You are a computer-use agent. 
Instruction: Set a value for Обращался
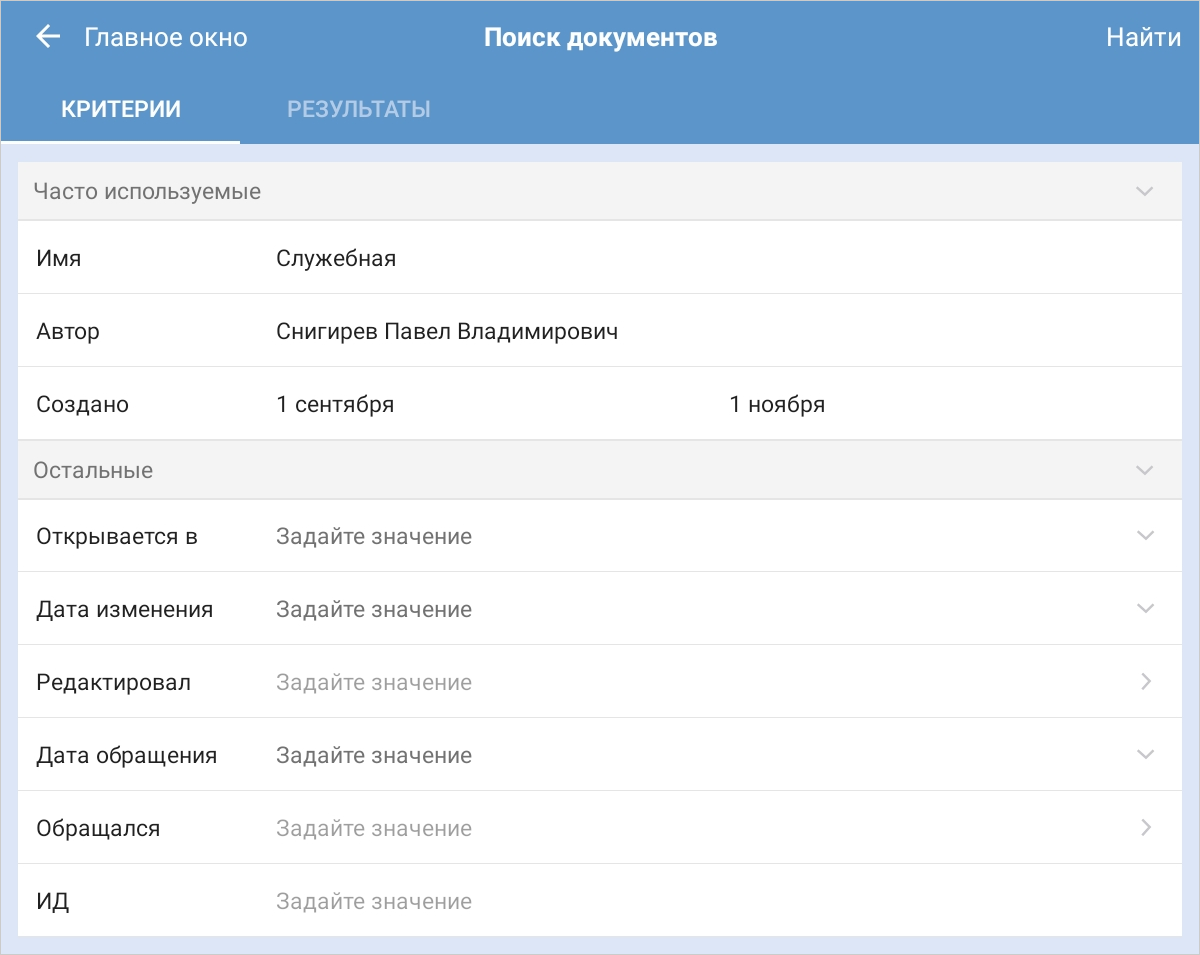[x=373, y=829]
